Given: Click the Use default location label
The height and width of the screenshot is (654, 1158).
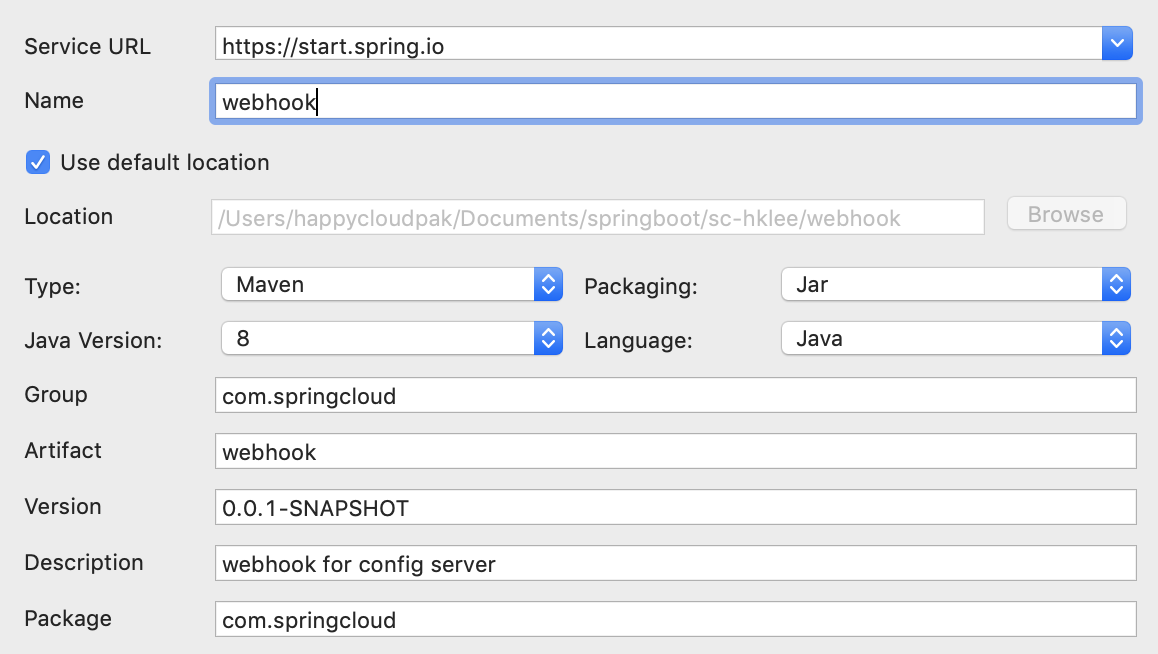Looking at the screenshot, I should (x=165, y=162).
